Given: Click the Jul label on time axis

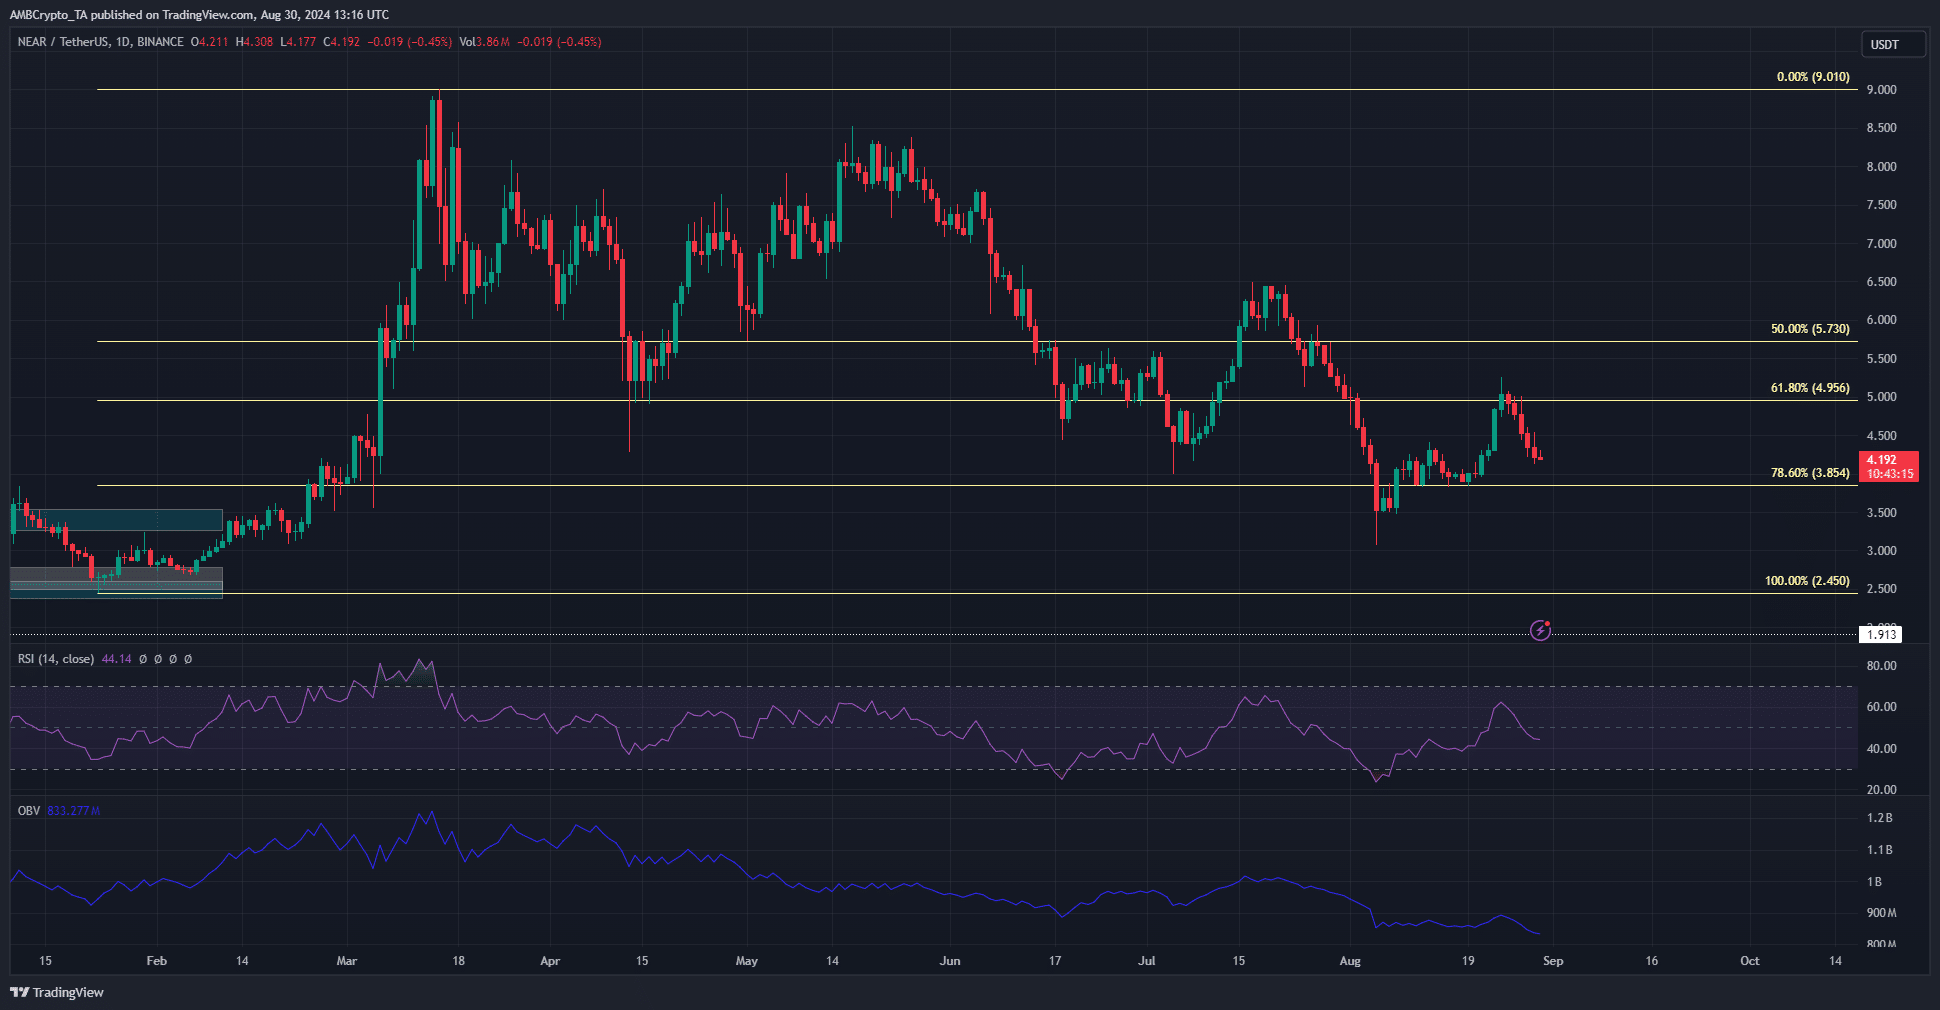Looking at the screenshot, I should click(x=1147, y=961).
